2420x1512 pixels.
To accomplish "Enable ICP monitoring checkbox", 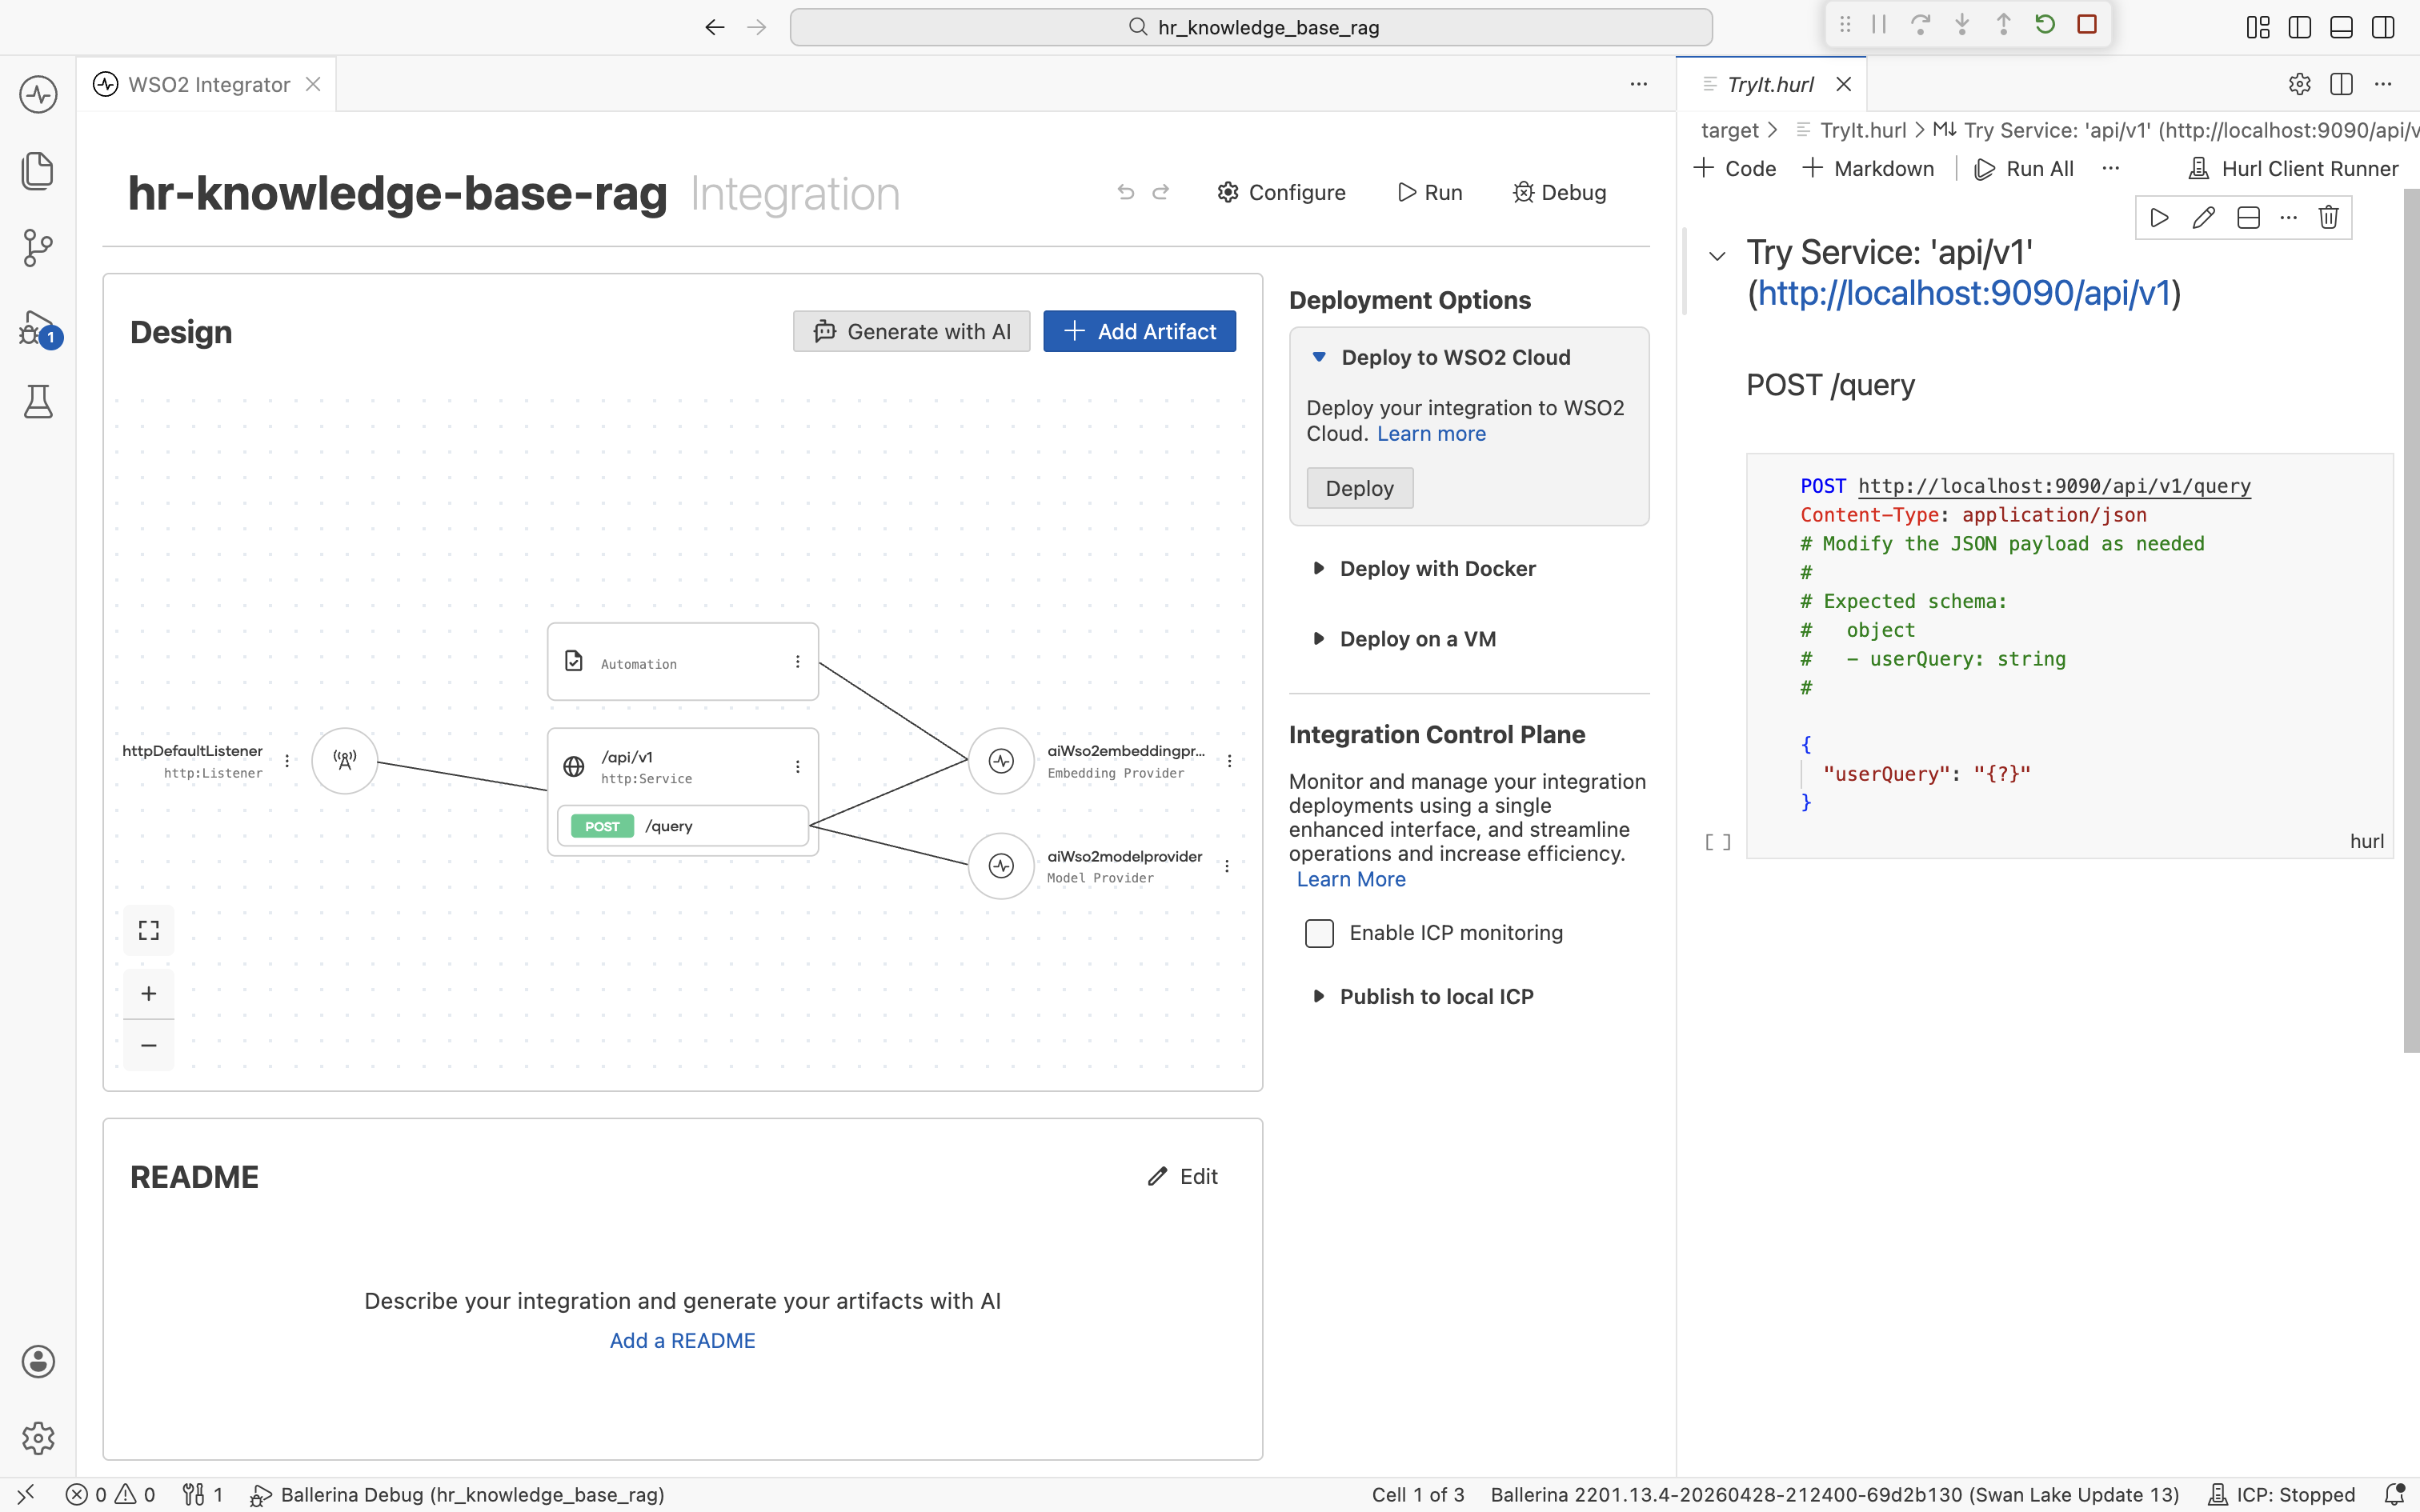I will click(1319, 933).
